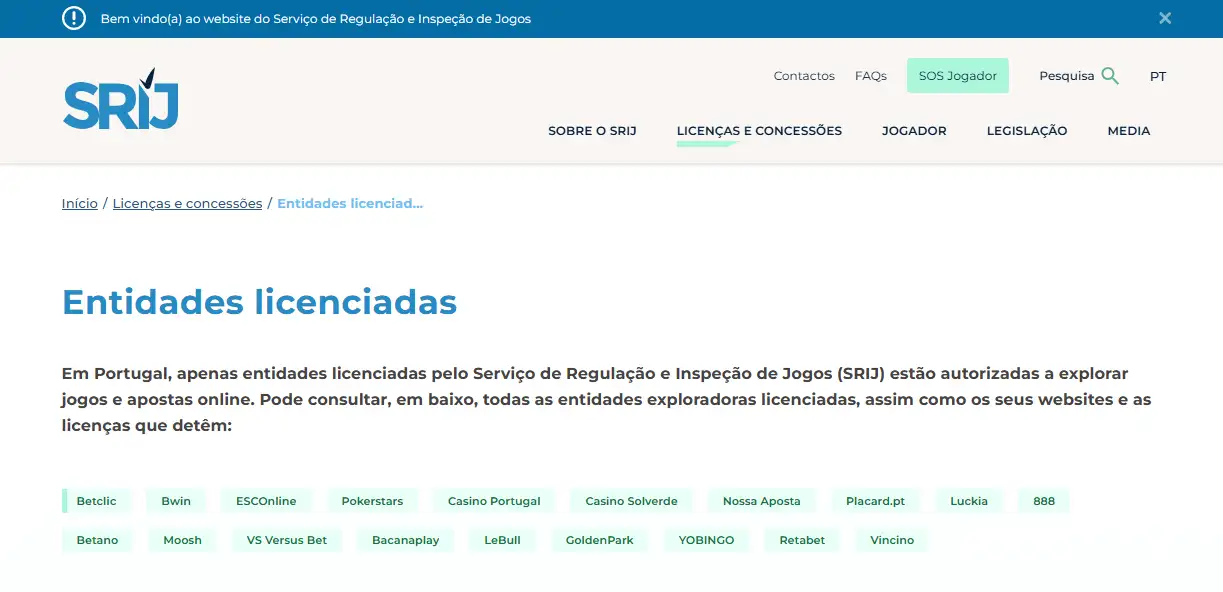Open the SOBRE O SRIJ menu
Viewport: 1223px width, 592px height.
[x=592, y=131]
